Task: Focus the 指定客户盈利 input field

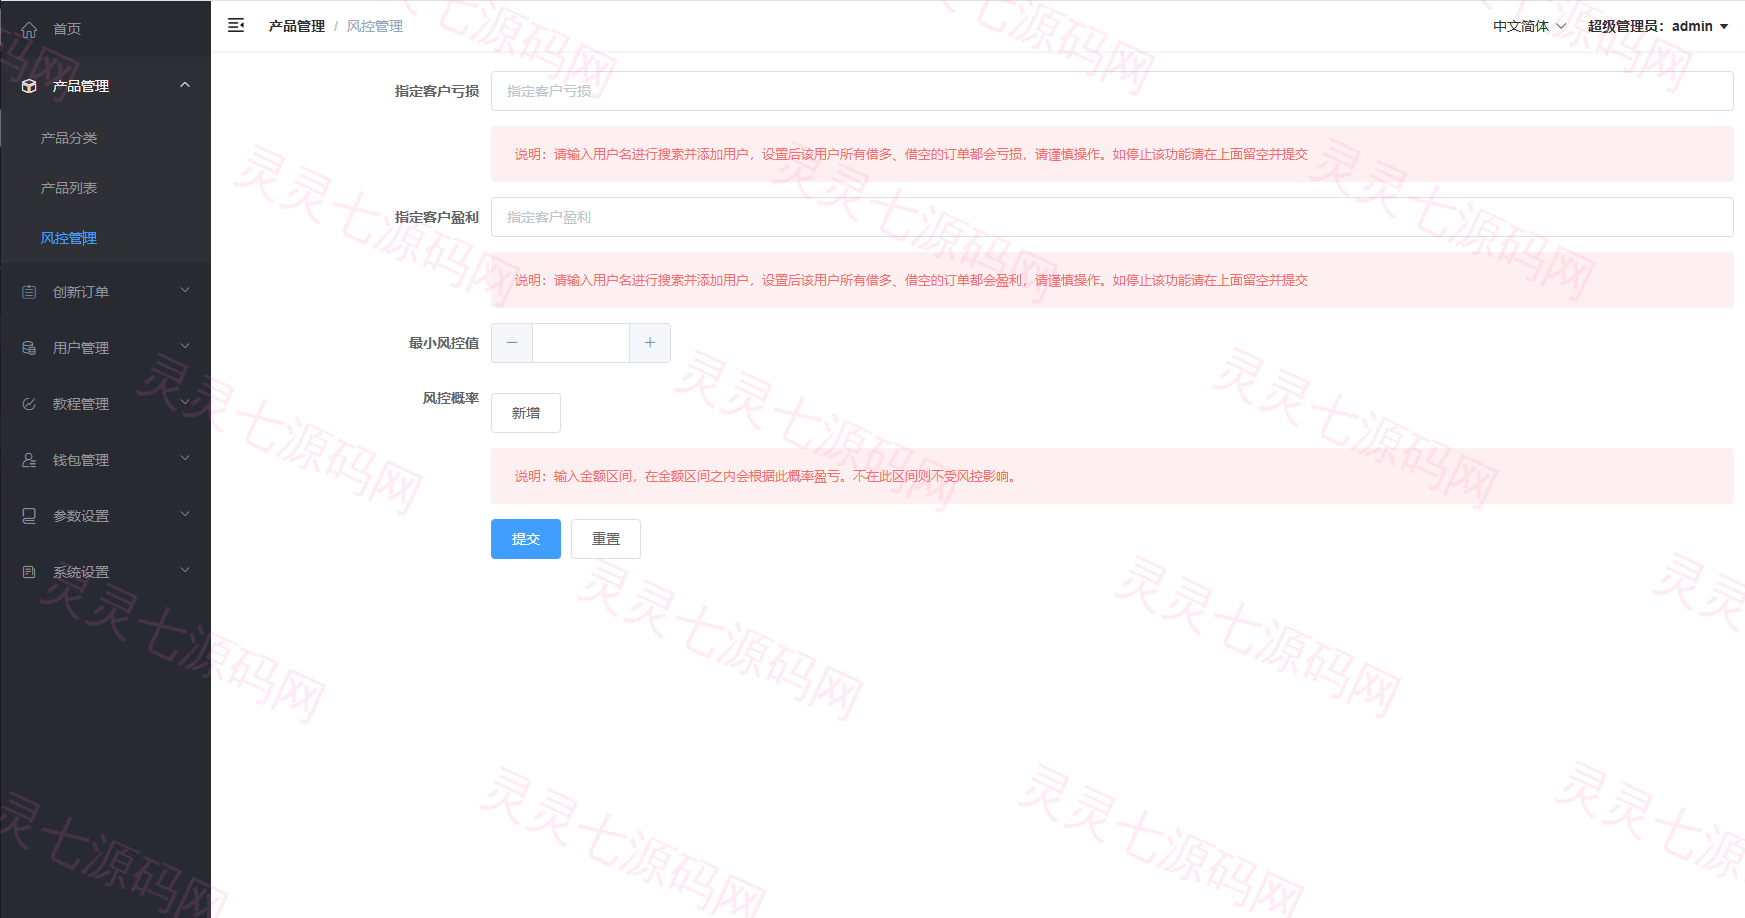Action: [1112, 217]
